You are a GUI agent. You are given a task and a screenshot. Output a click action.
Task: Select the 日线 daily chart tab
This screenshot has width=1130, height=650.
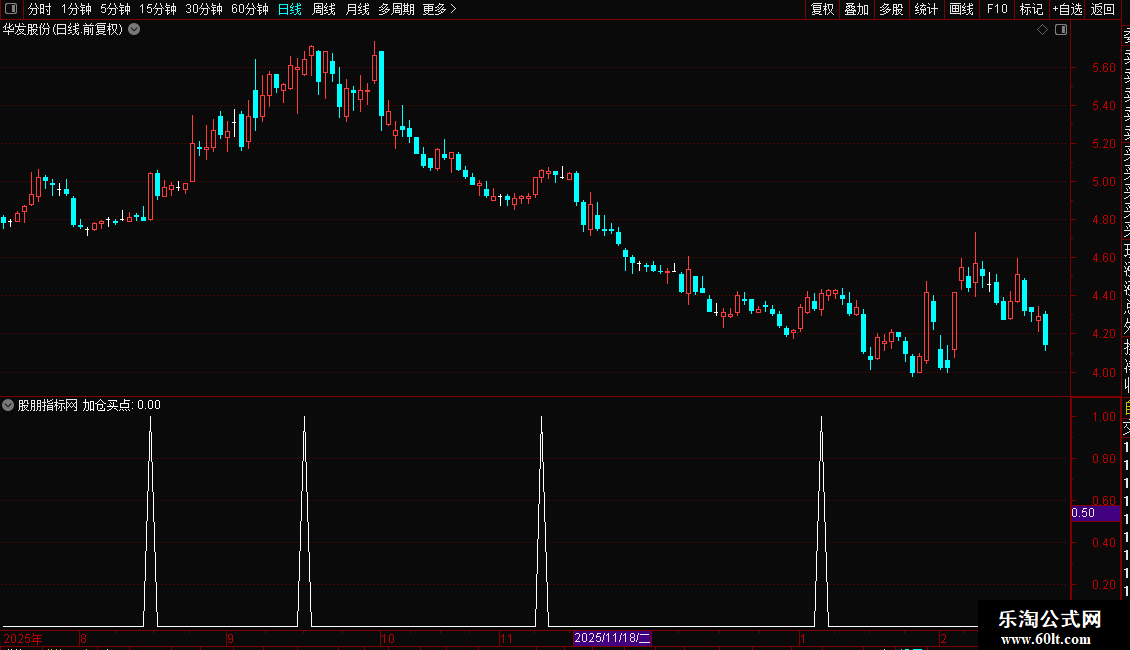click(x=290, y=9)
